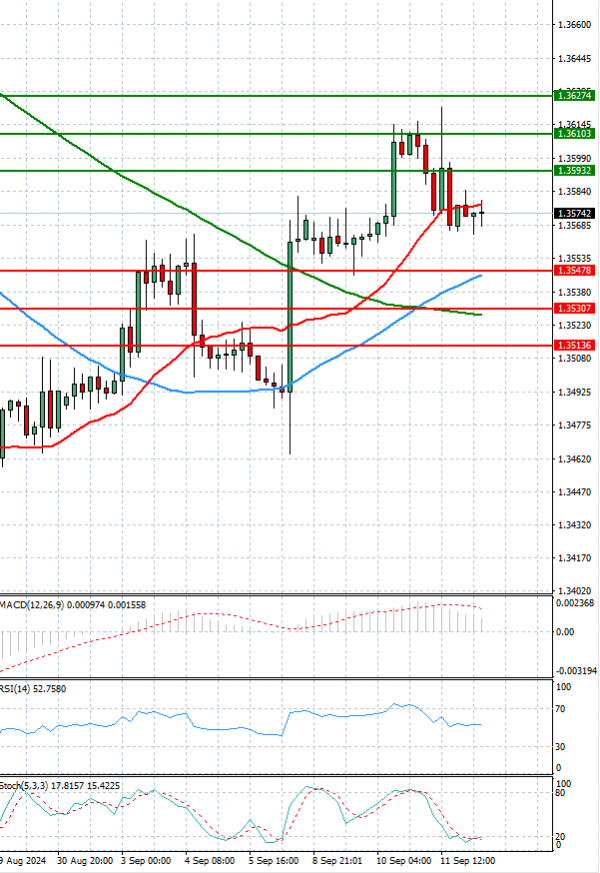Click the 1.36600 price axis value

[x=574, y=25]
